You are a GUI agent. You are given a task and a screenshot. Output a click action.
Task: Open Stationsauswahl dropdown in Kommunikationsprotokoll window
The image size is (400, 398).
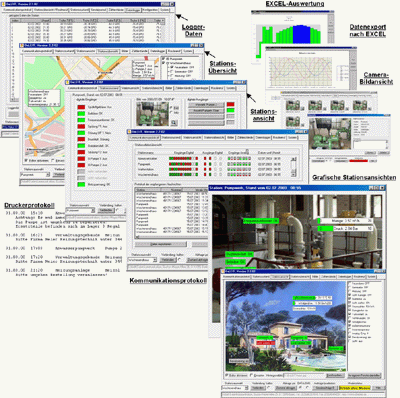155,260
